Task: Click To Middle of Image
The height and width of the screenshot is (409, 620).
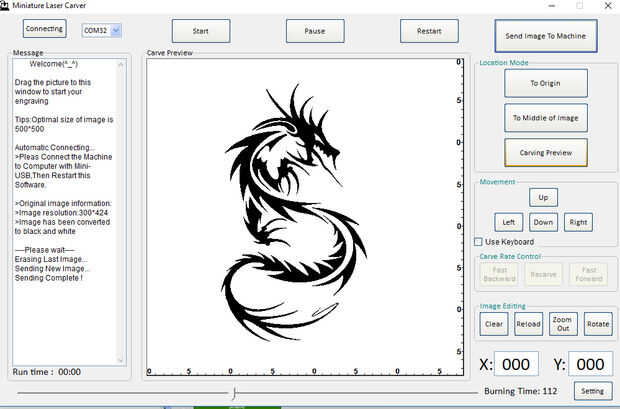Action: pos(546,118)
